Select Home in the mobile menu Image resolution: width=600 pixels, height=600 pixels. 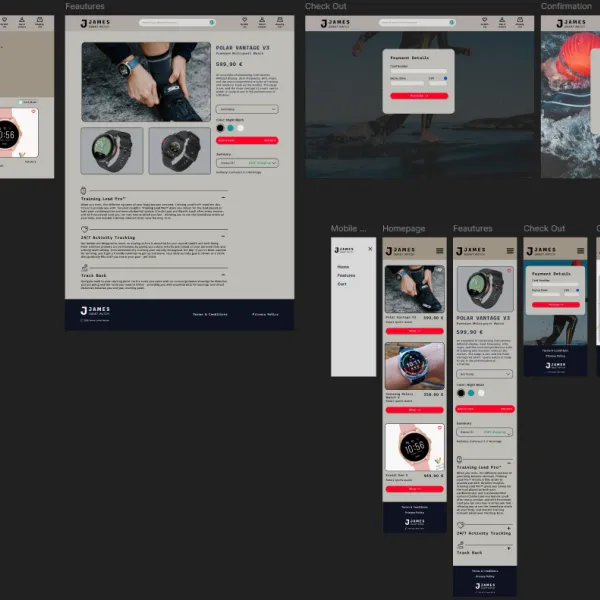pyautogui.click(x=343, y=267)
